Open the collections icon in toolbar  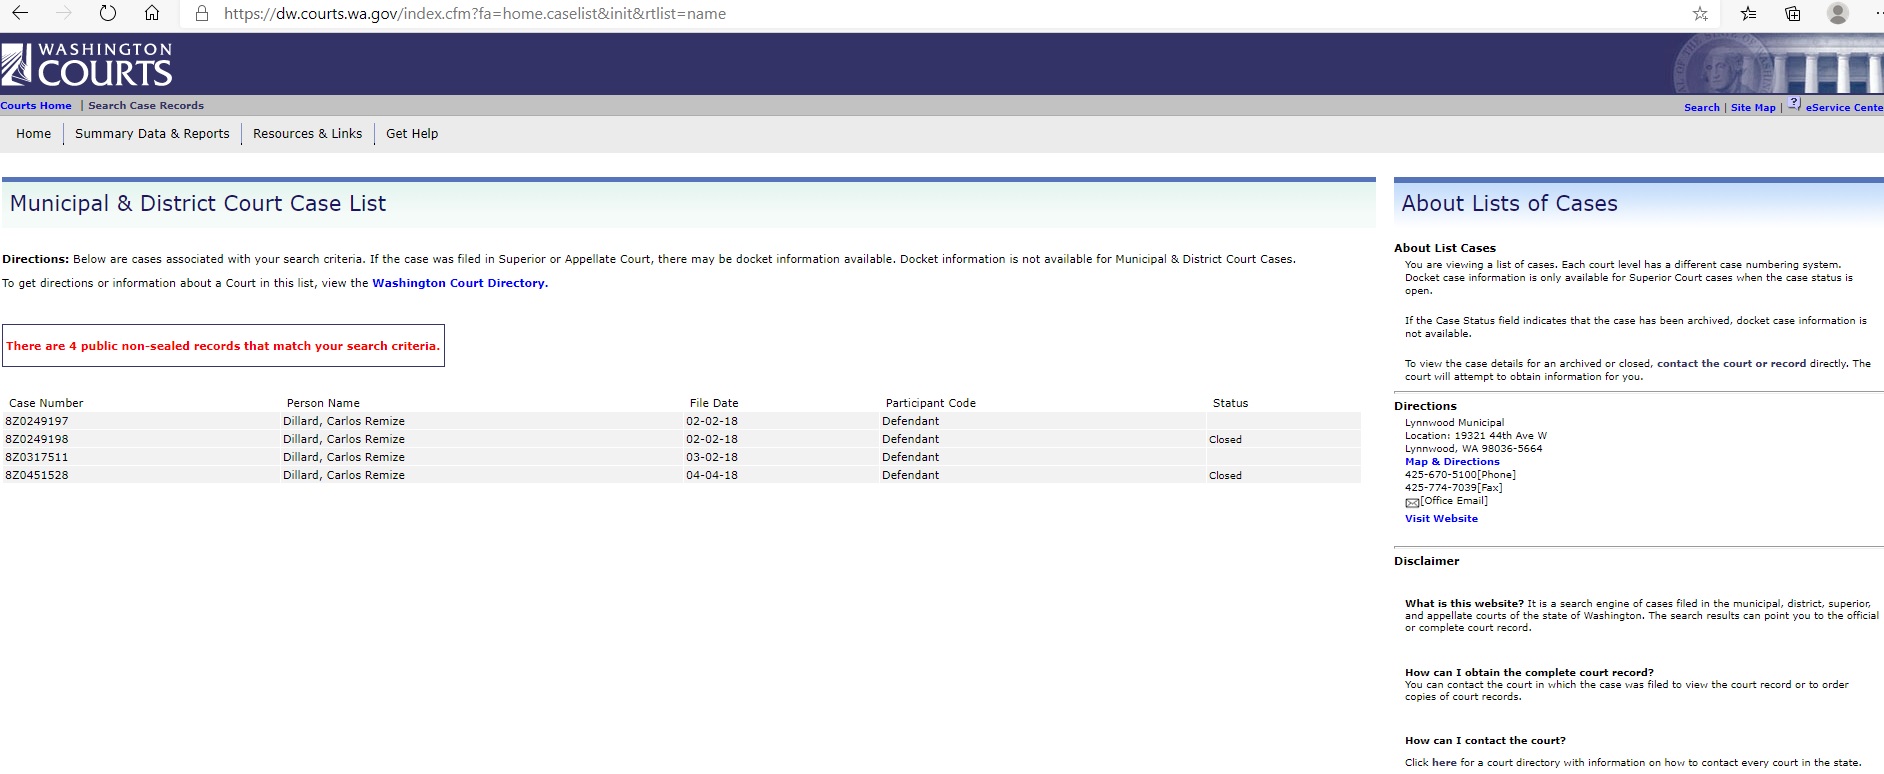click(1793, 13)
